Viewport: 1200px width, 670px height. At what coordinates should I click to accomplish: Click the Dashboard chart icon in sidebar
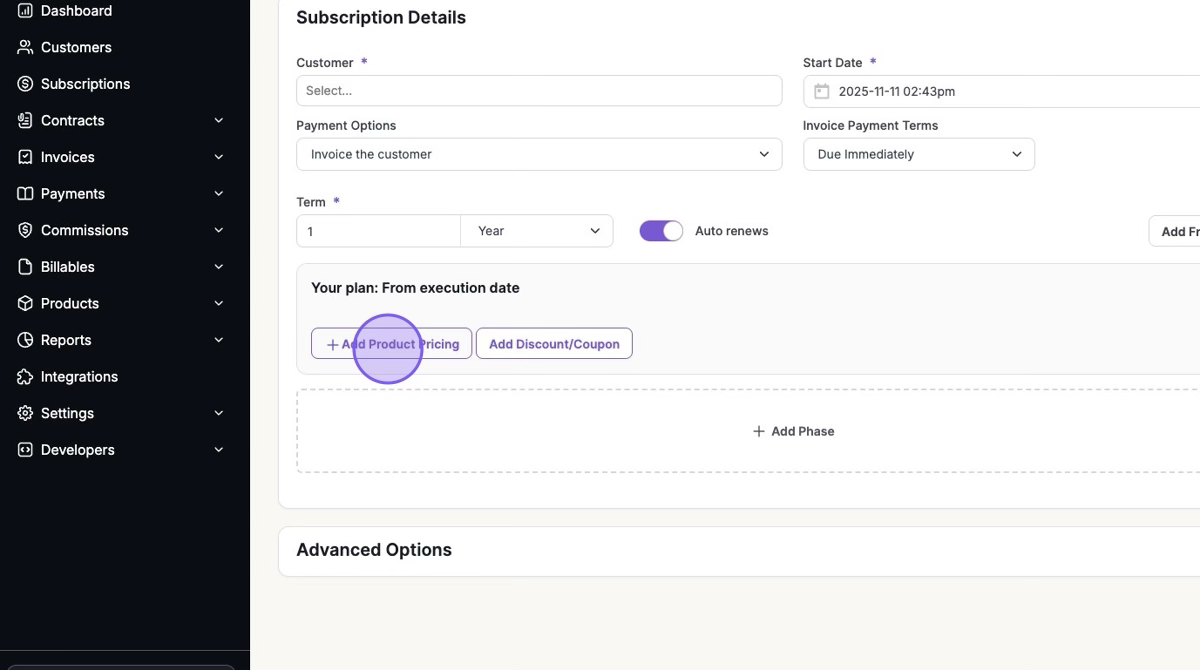(25, 11)
